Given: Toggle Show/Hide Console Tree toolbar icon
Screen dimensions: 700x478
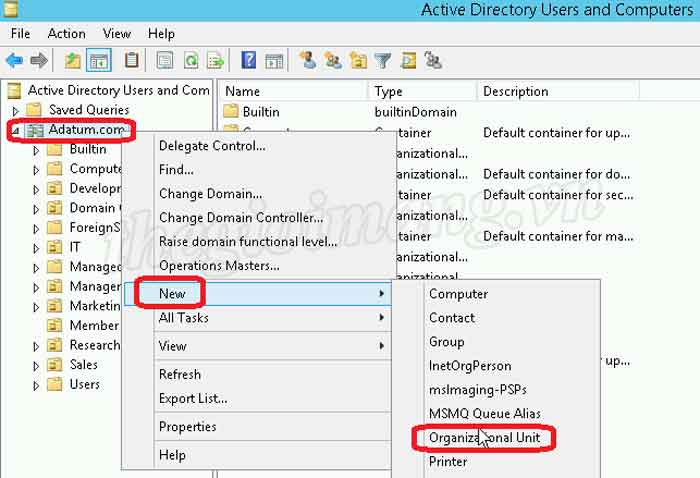Looking at the screenshot, I should (99, 60).
